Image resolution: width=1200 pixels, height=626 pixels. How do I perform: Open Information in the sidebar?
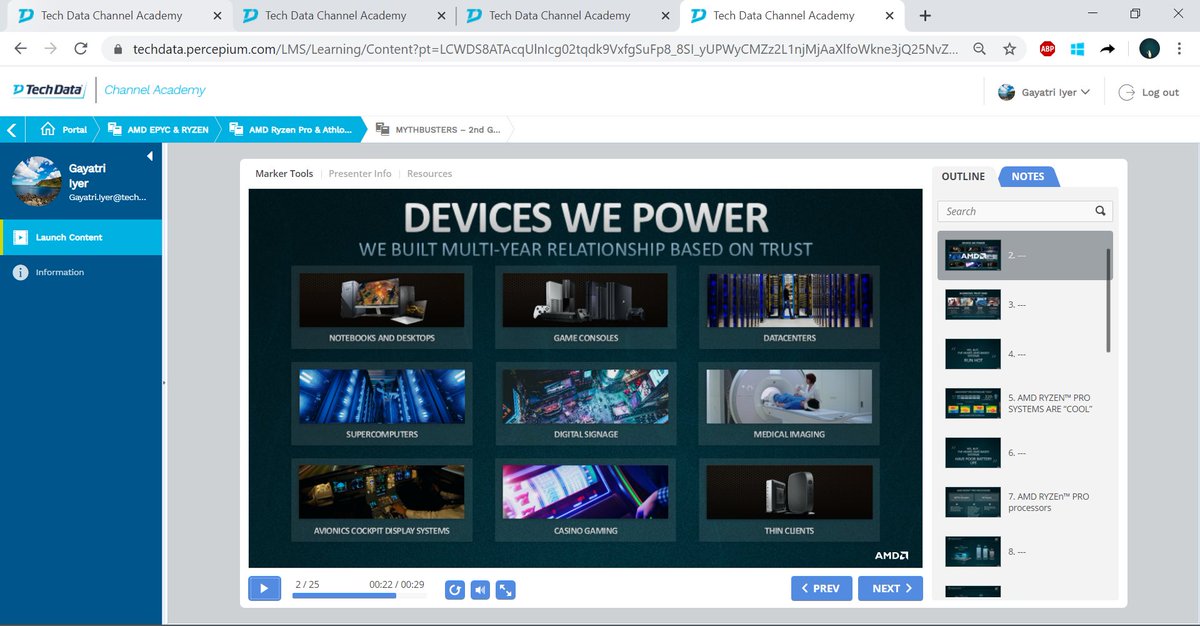coord(81,272)
